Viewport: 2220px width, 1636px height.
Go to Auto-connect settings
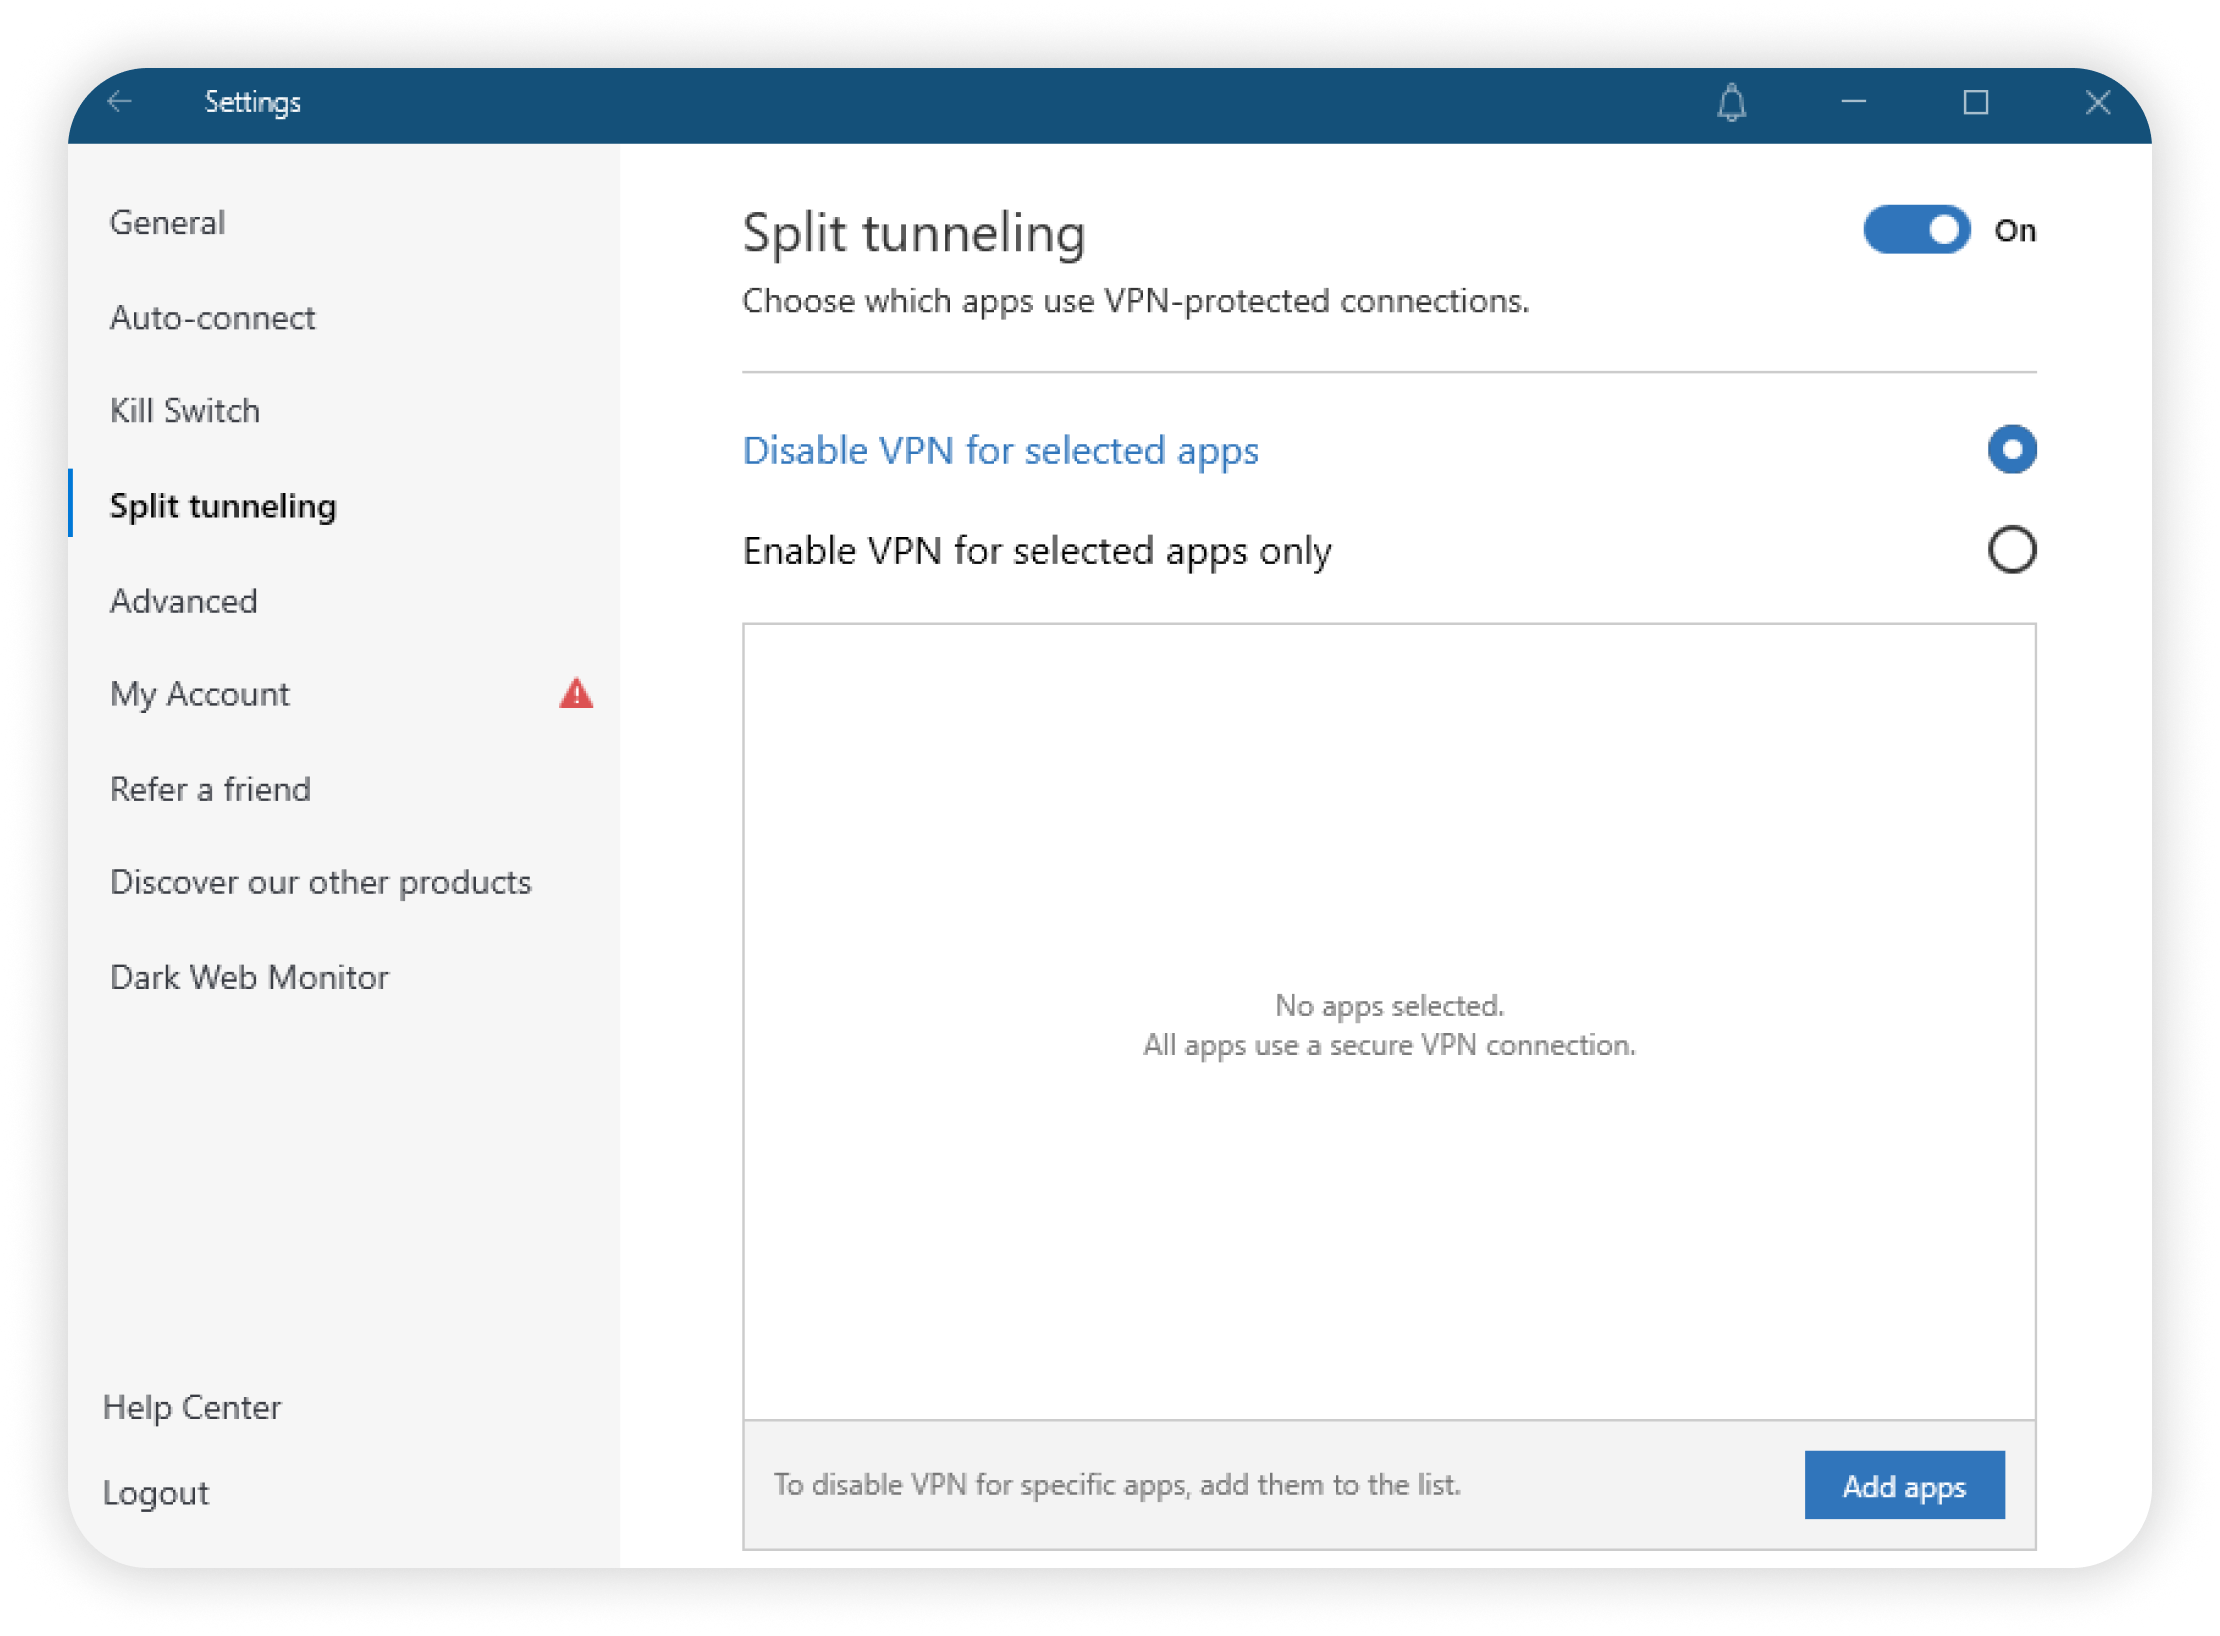point(212,318)
